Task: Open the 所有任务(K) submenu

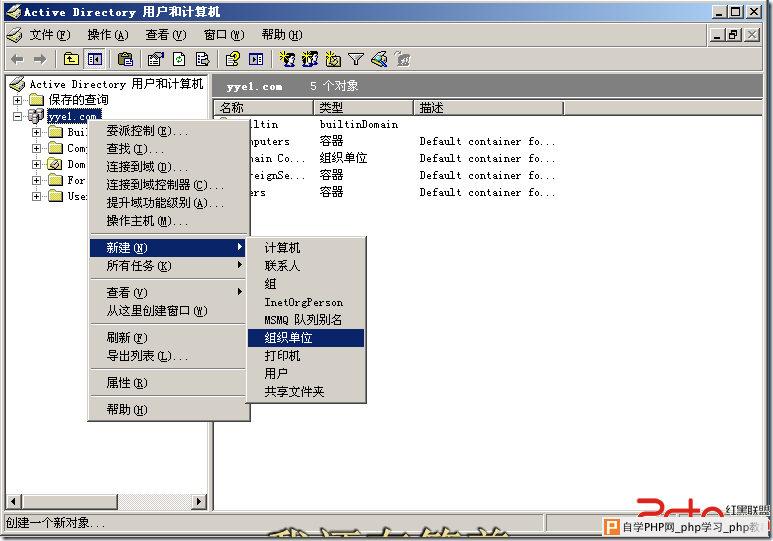Action: coord(168,266)
